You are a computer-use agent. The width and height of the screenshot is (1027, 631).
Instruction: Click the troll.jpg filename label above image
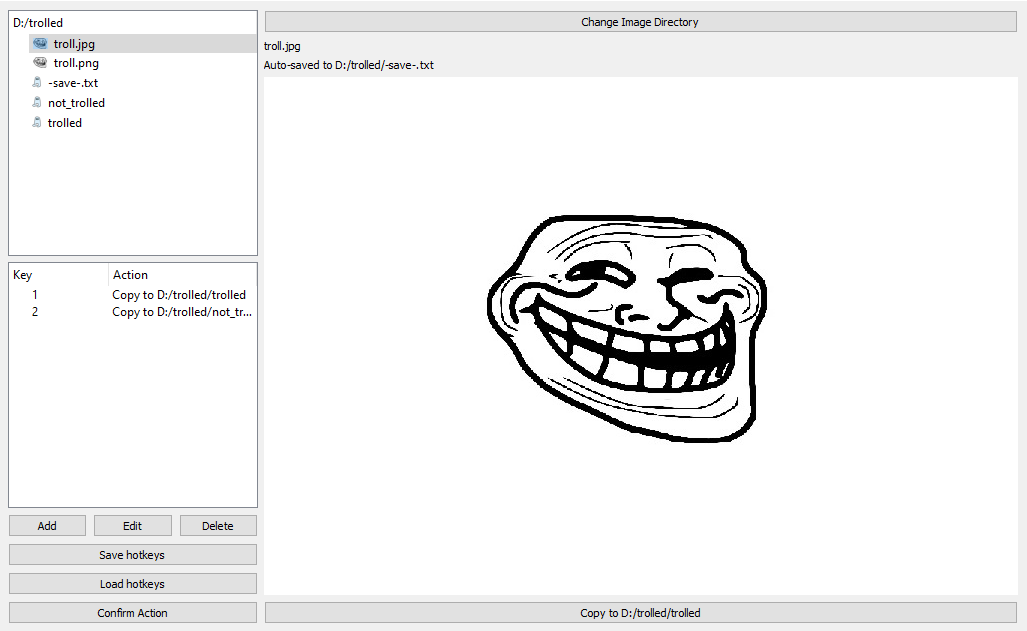282,46
